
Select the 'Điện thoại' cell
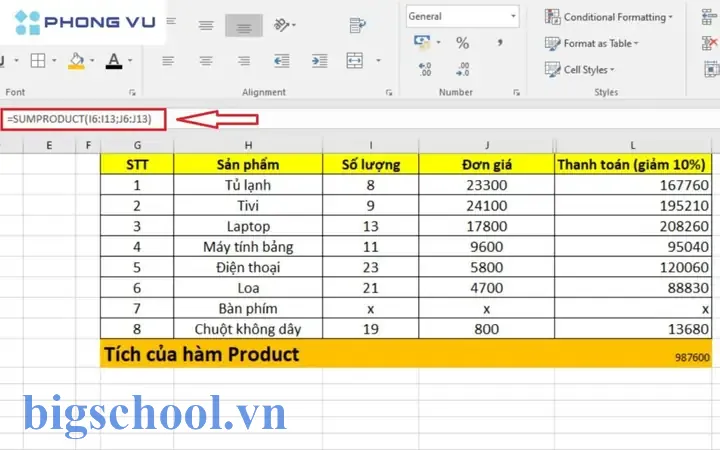tap(248, 267)
